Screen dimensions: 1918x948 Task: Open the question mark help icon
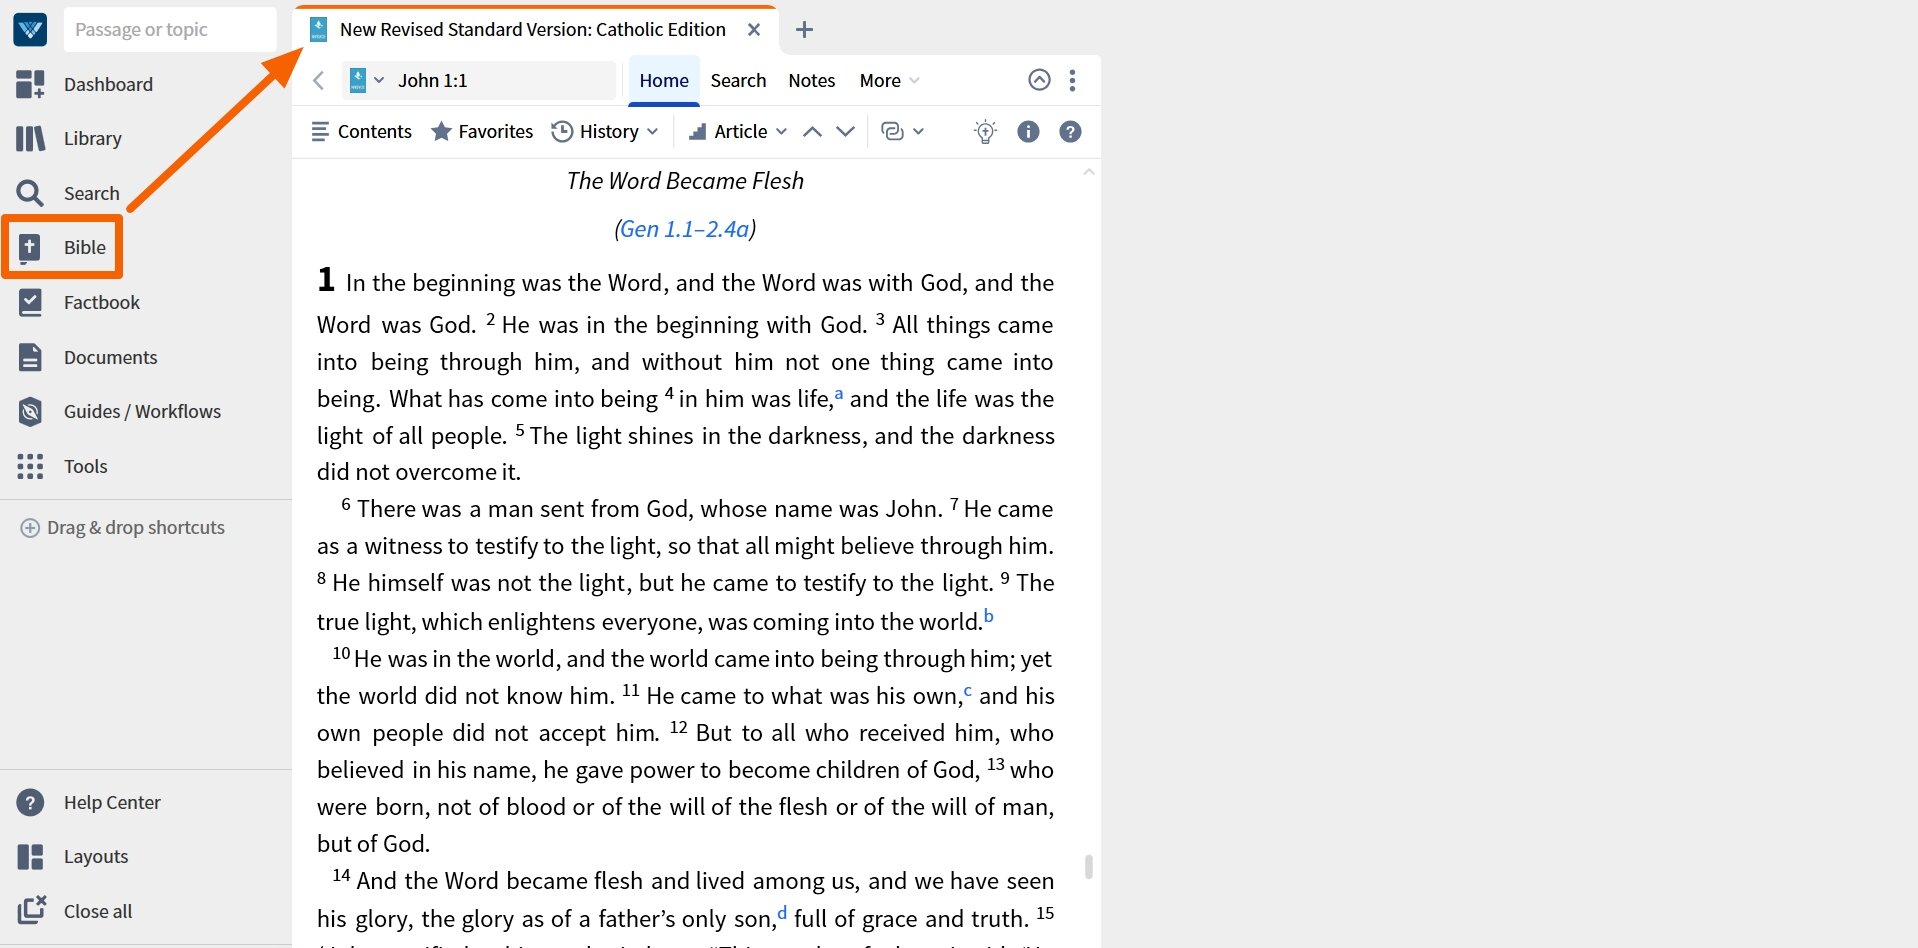coord(1070,131)
